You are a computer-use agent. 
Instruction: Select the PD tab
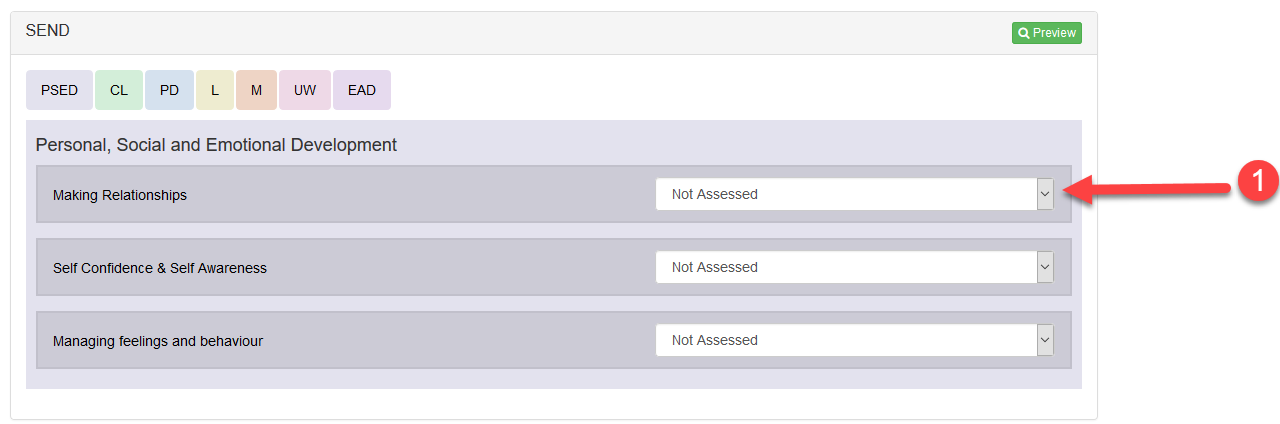coord(170,90)
